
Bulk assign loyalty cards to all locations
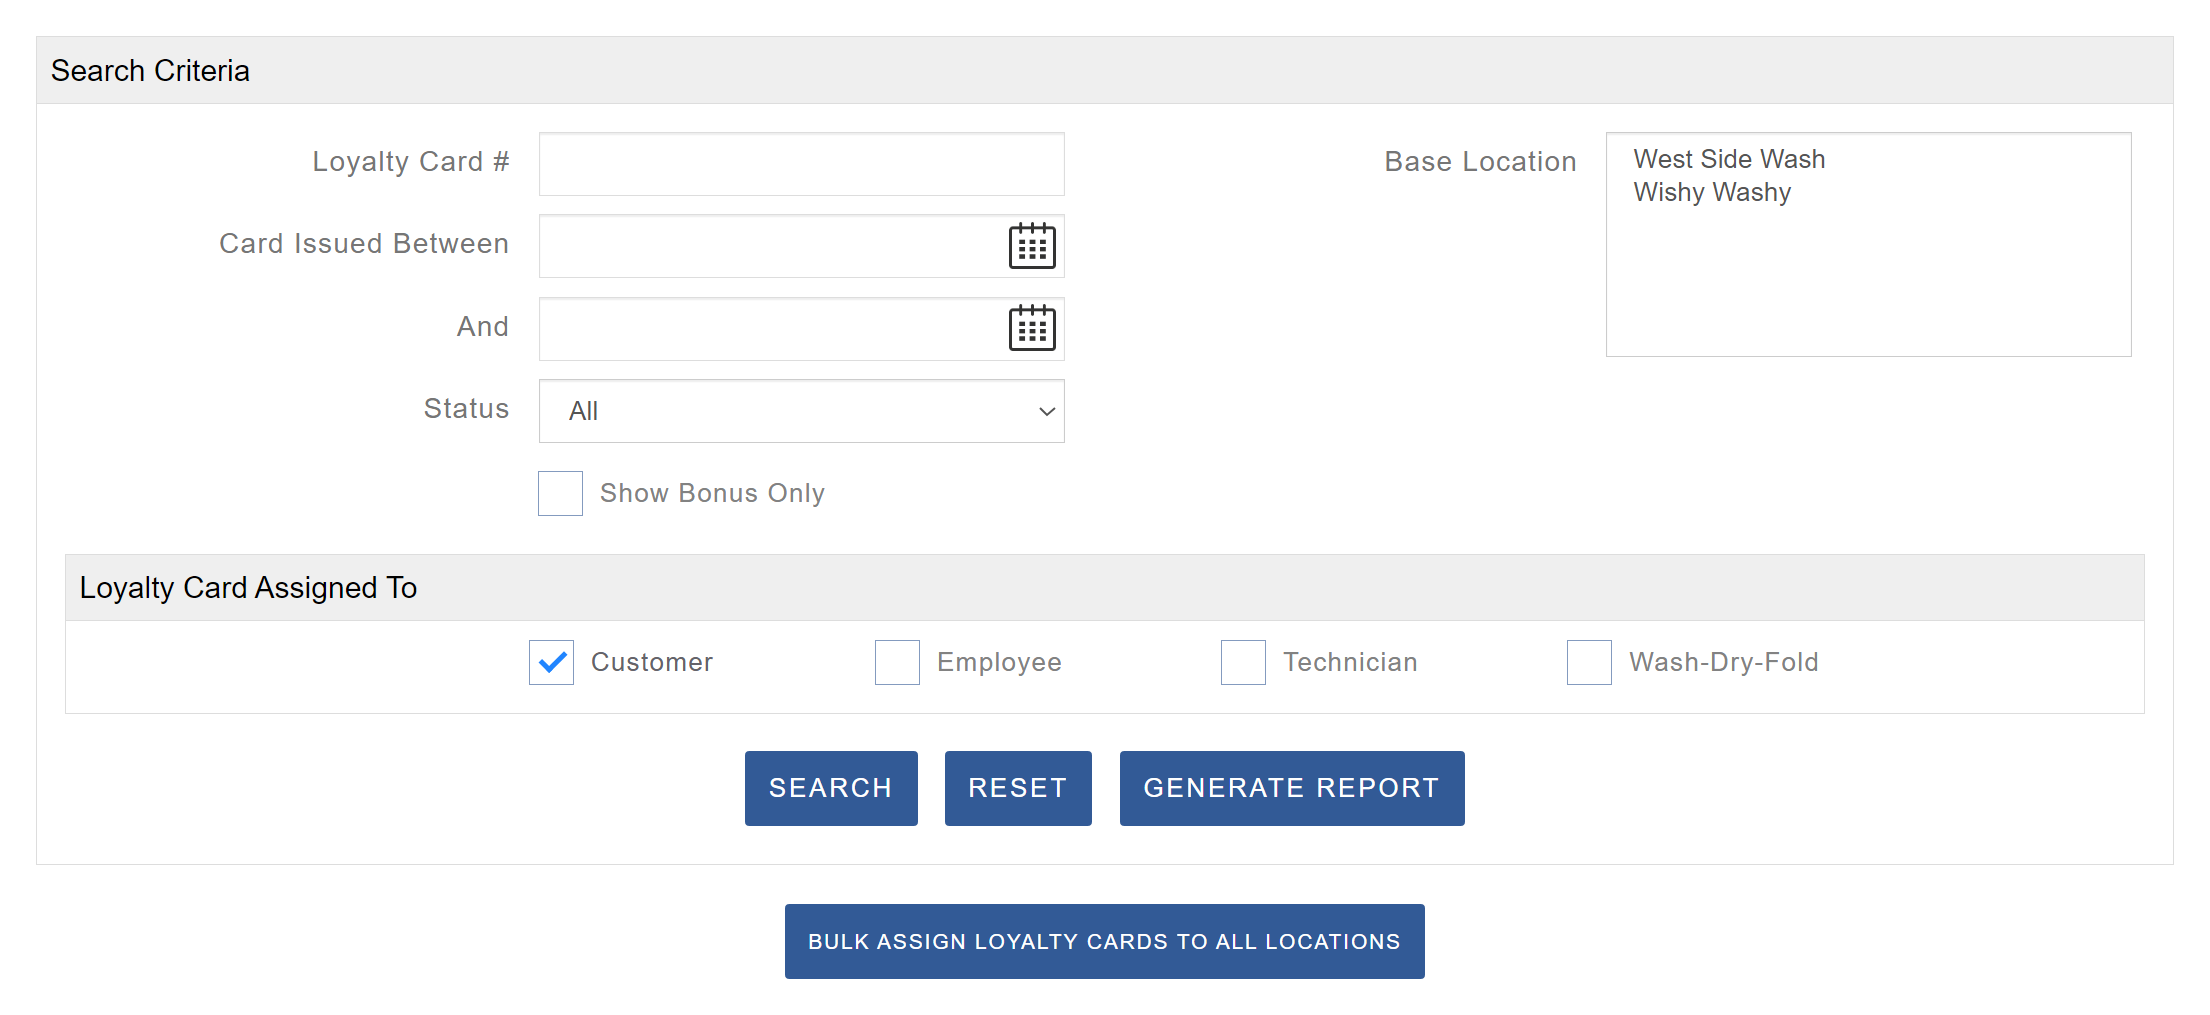click(x=1104, y=941)
